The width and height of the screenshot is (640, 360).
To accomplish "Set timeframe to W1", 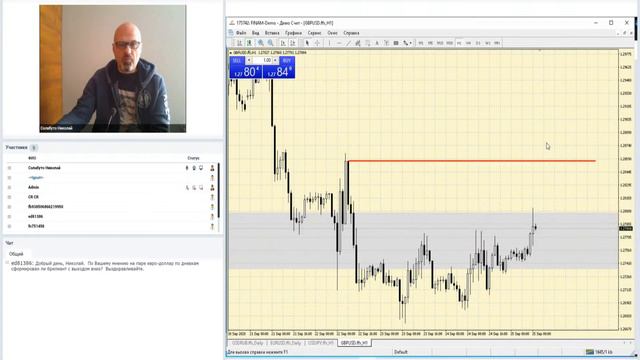I will pyautogui.click(x=488, y=43).
